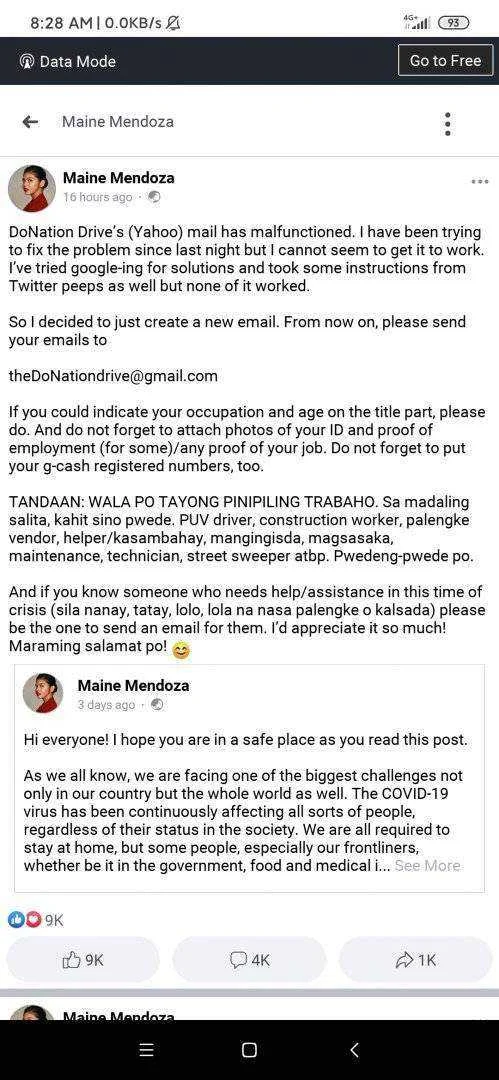499x1080 pixels.
Task: Open the post options three-dot menu
Action: (480, 181)
